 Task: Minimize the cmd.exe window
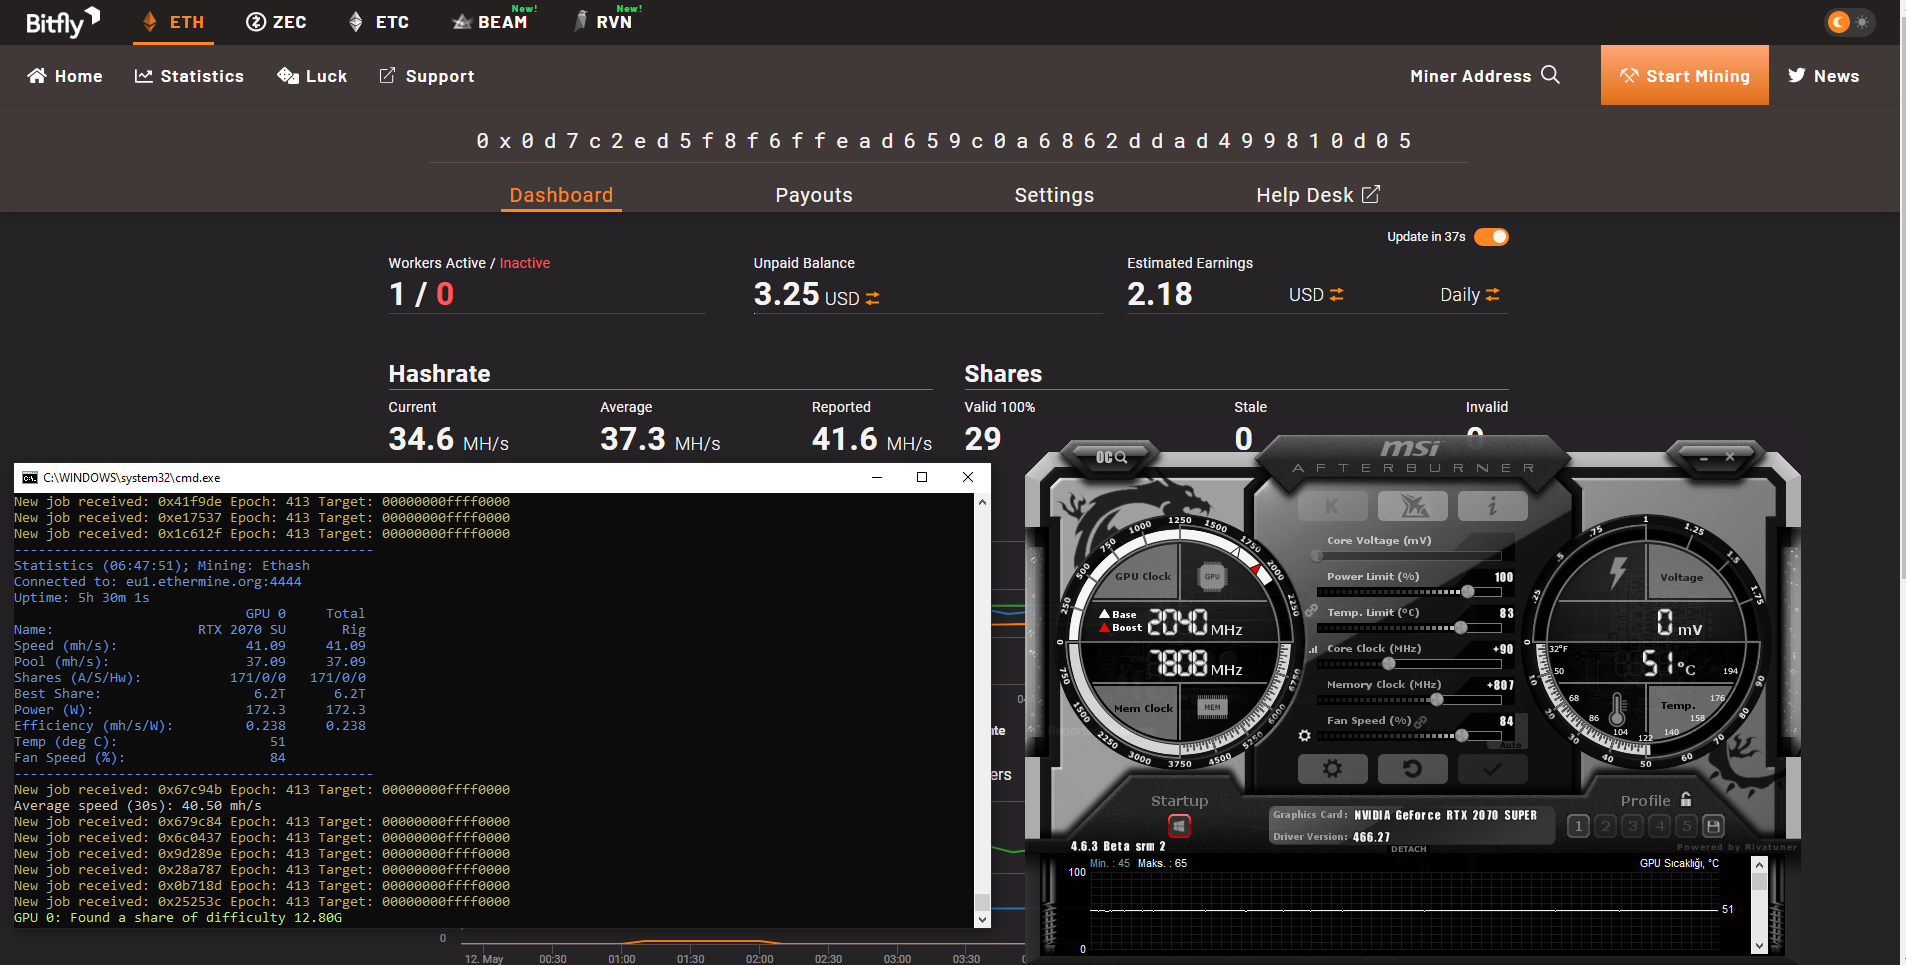click(877, 477)
